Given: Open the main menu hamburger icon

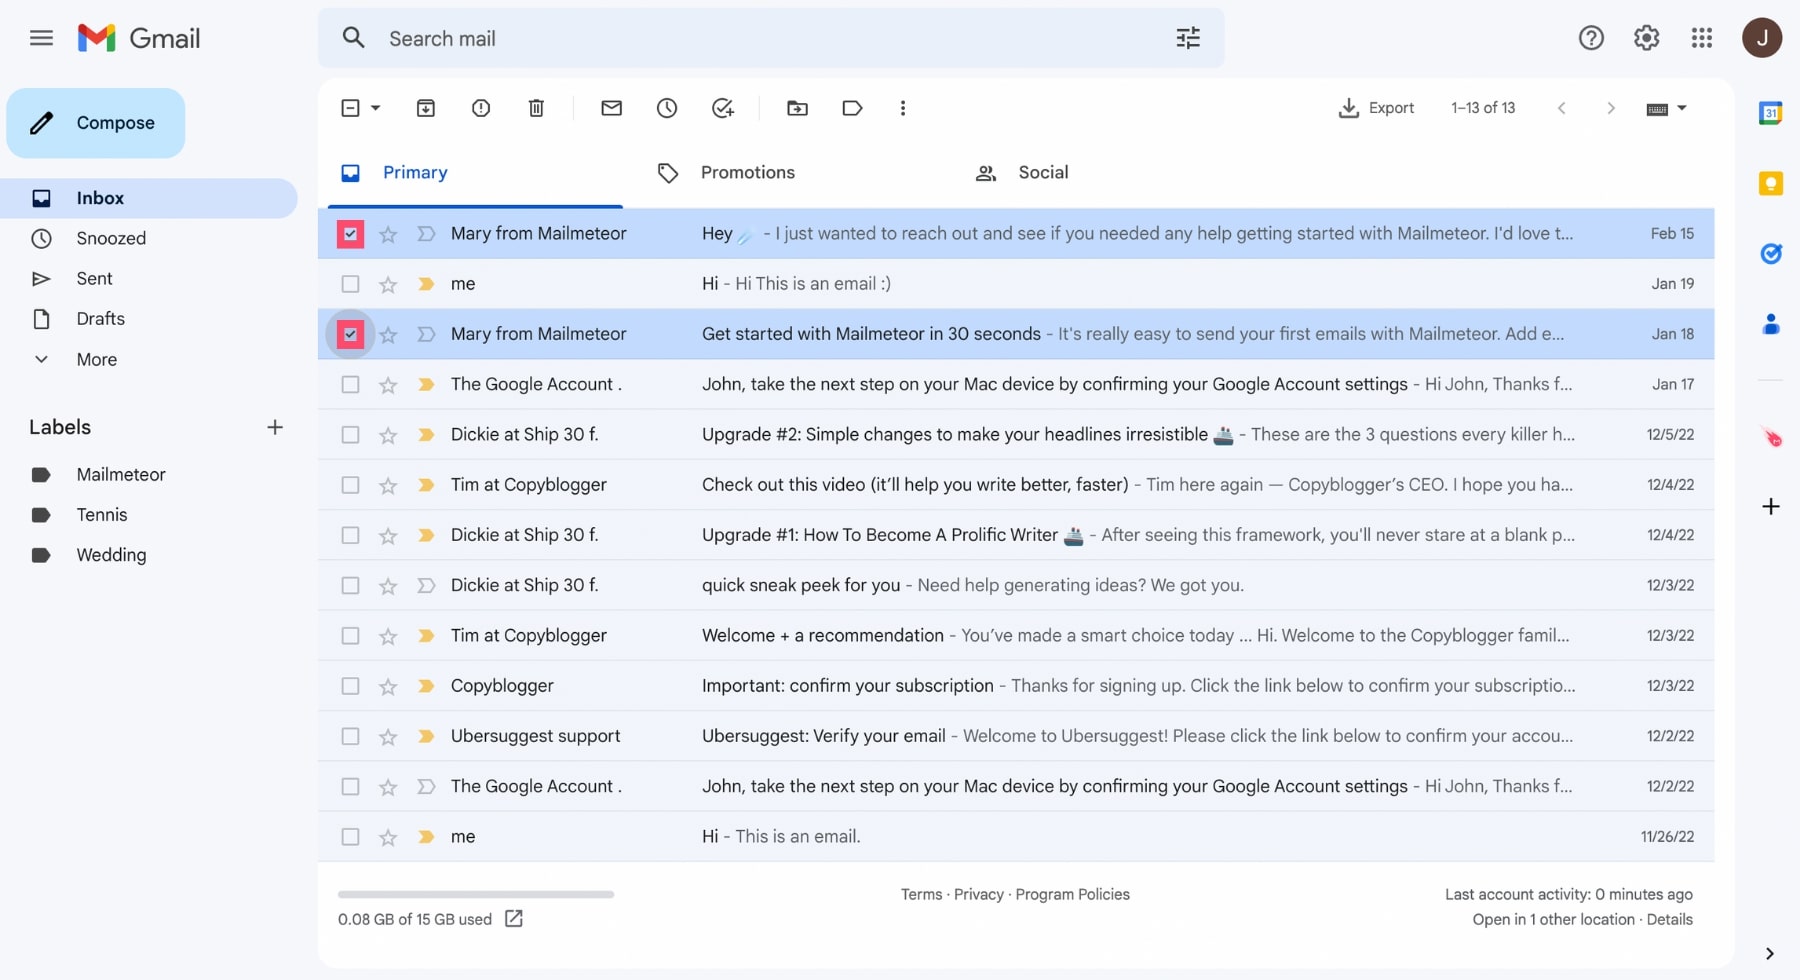Looking at the screenshot, I should pyautogui.click(x=41, y=38).
